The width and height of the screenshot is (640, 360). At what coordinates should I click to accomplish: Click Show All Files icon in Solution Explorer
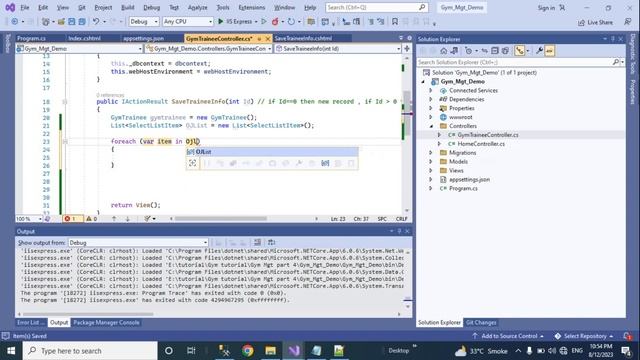point(505,51)
